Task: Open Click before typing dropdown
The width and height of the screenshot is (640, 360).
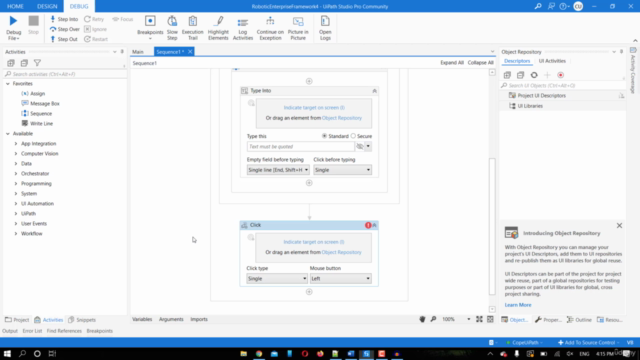Action: [x=342, y=170]
